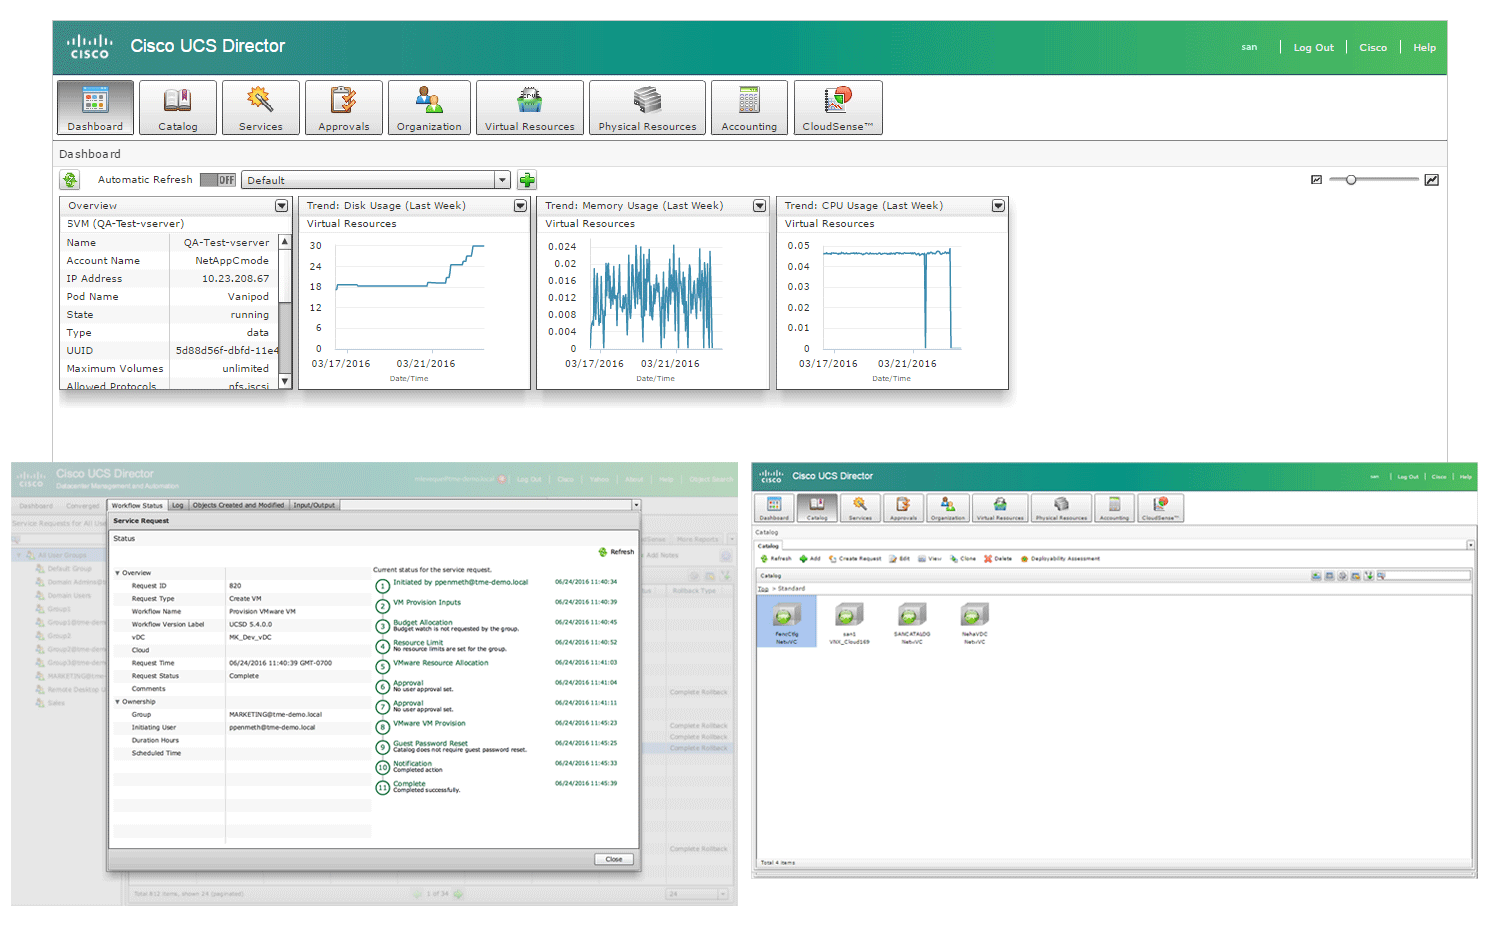Viewport: 1500px width, 927px height.
Task: Select the 10.23.208.67 IP Address value
Action: [235, 279]
